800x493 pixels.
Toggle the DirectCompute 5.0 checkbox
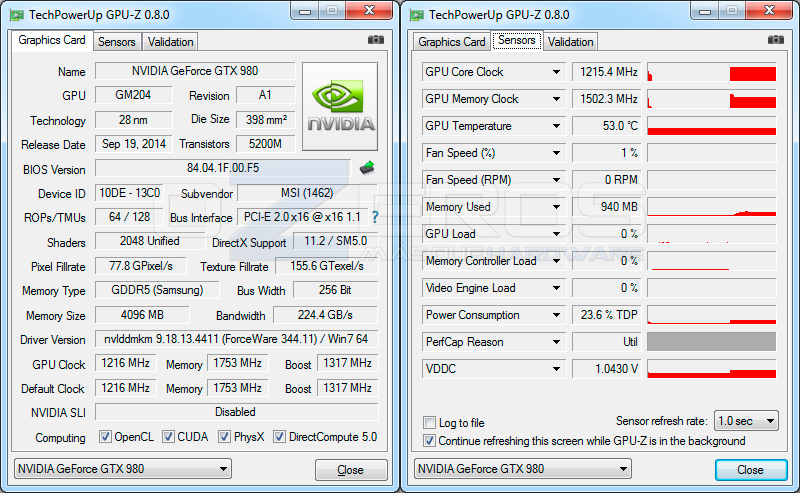pos(279,437)
